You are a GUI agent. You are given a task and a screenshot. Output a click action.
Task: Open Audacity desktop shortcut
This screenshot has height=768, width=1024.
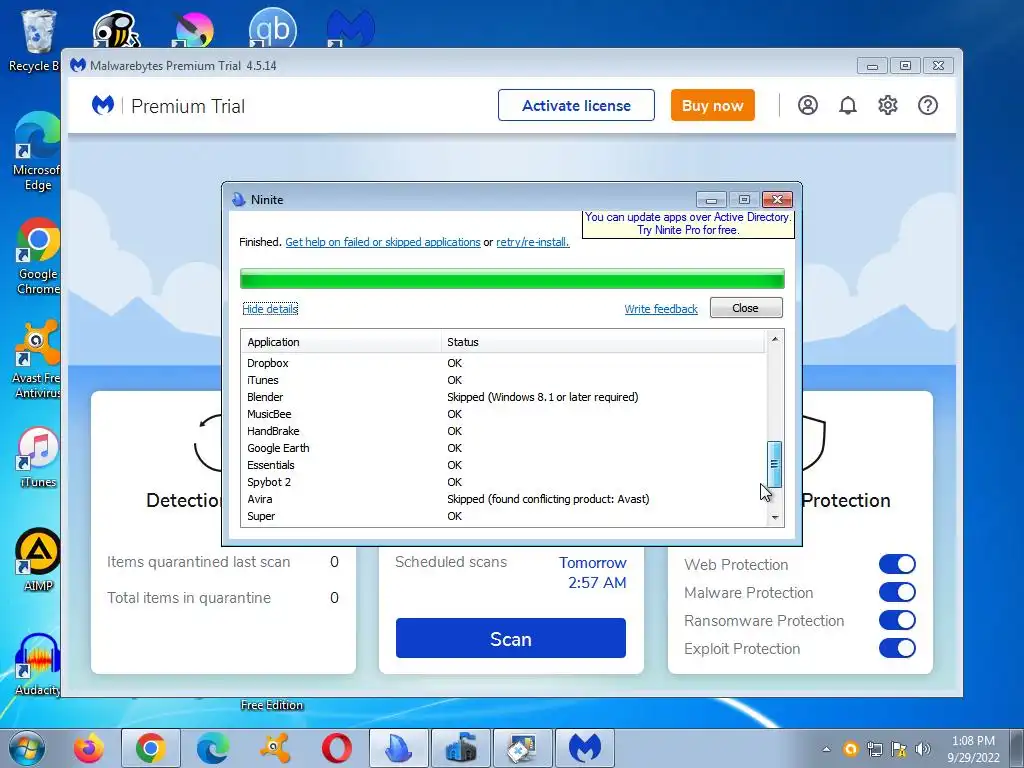[38, 665]
